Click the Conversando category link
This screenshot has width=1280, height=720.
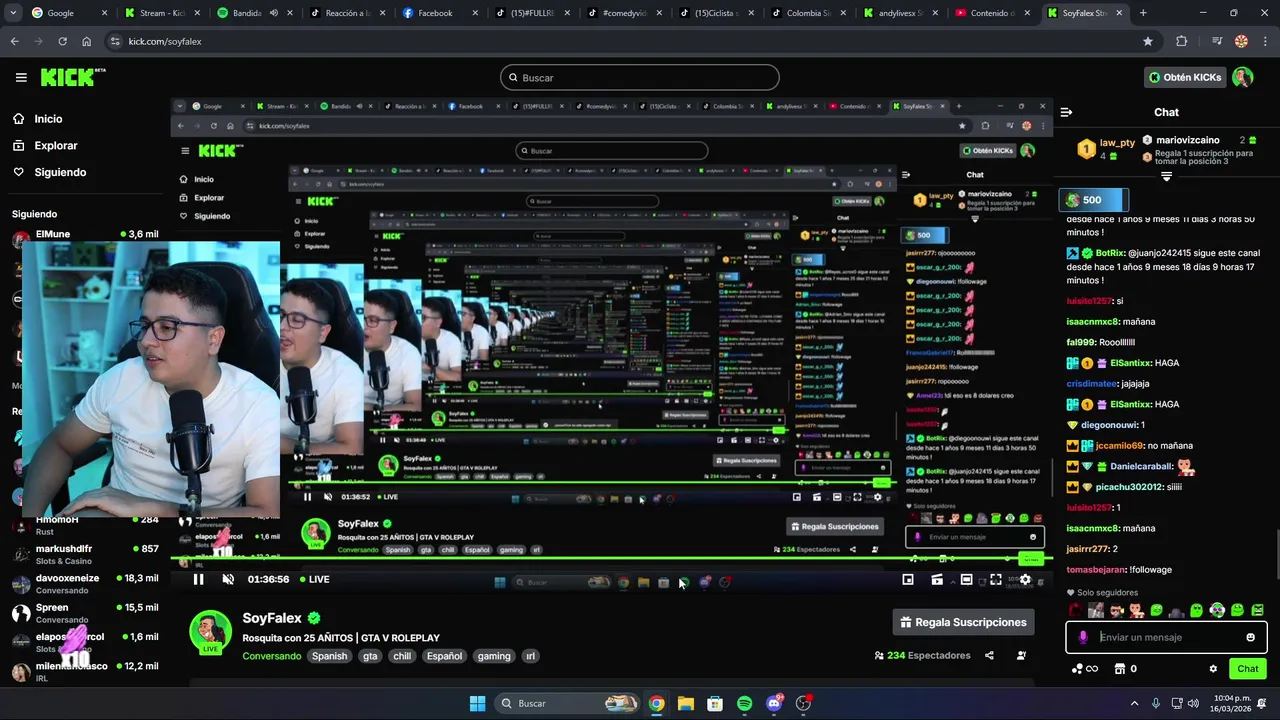point(271,656)
